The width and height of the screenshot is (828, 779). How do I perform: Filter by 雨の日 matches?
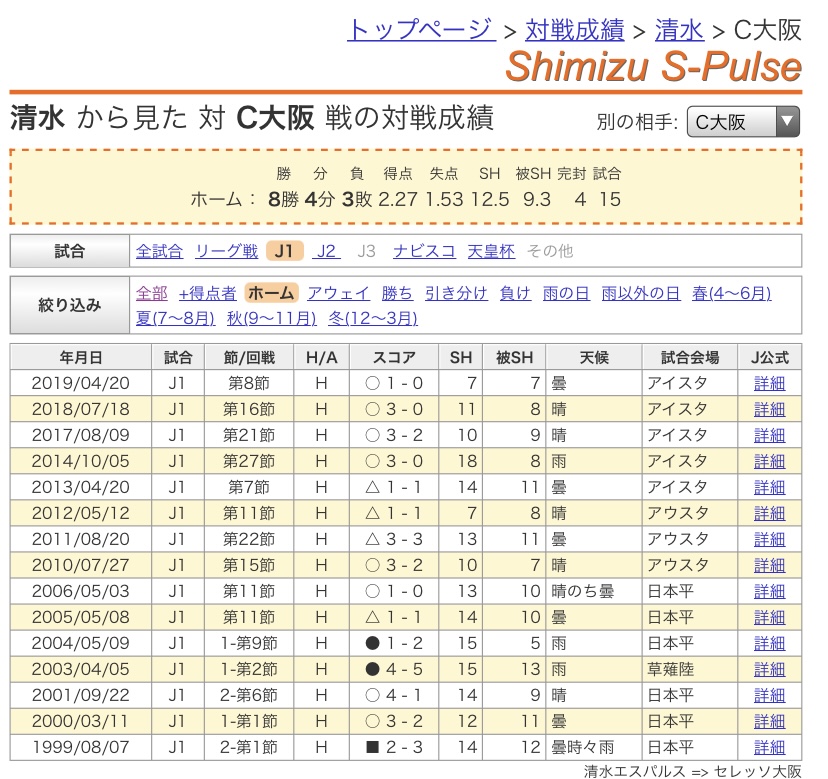565,293
